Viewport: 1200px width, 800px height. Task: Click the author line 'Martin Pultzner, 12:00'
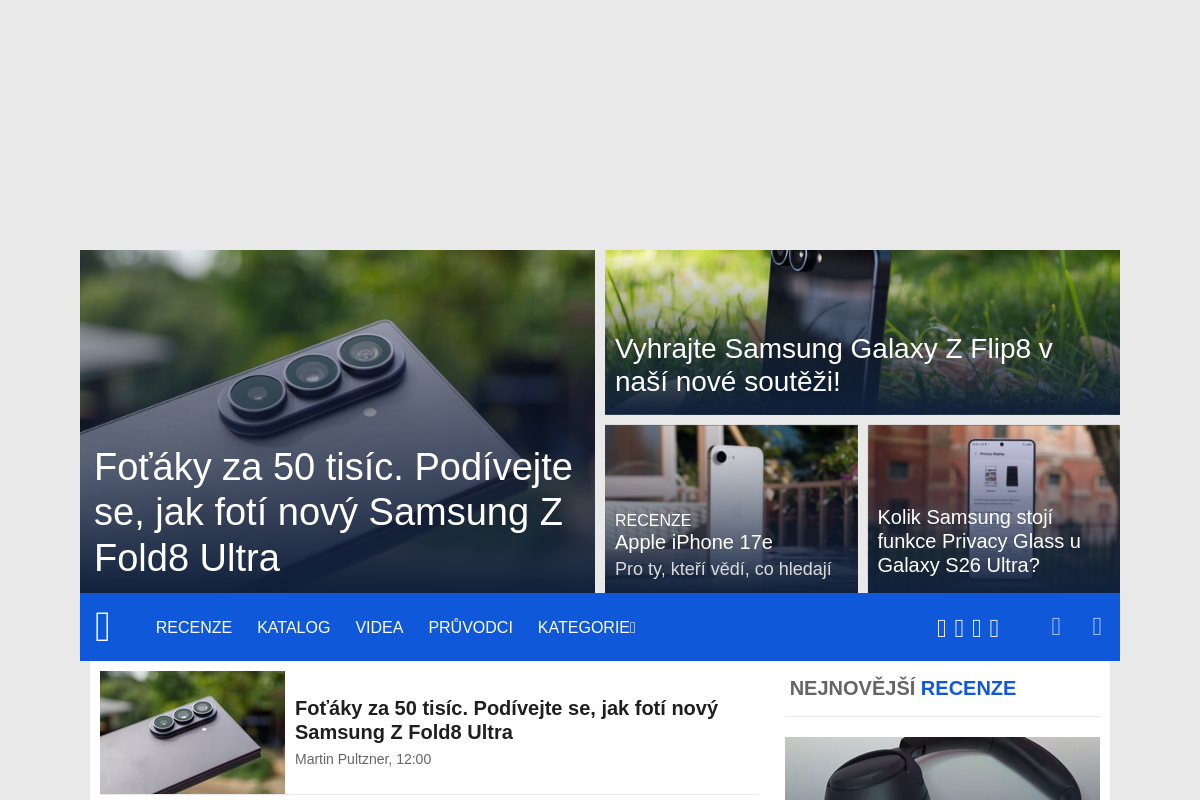363,759
